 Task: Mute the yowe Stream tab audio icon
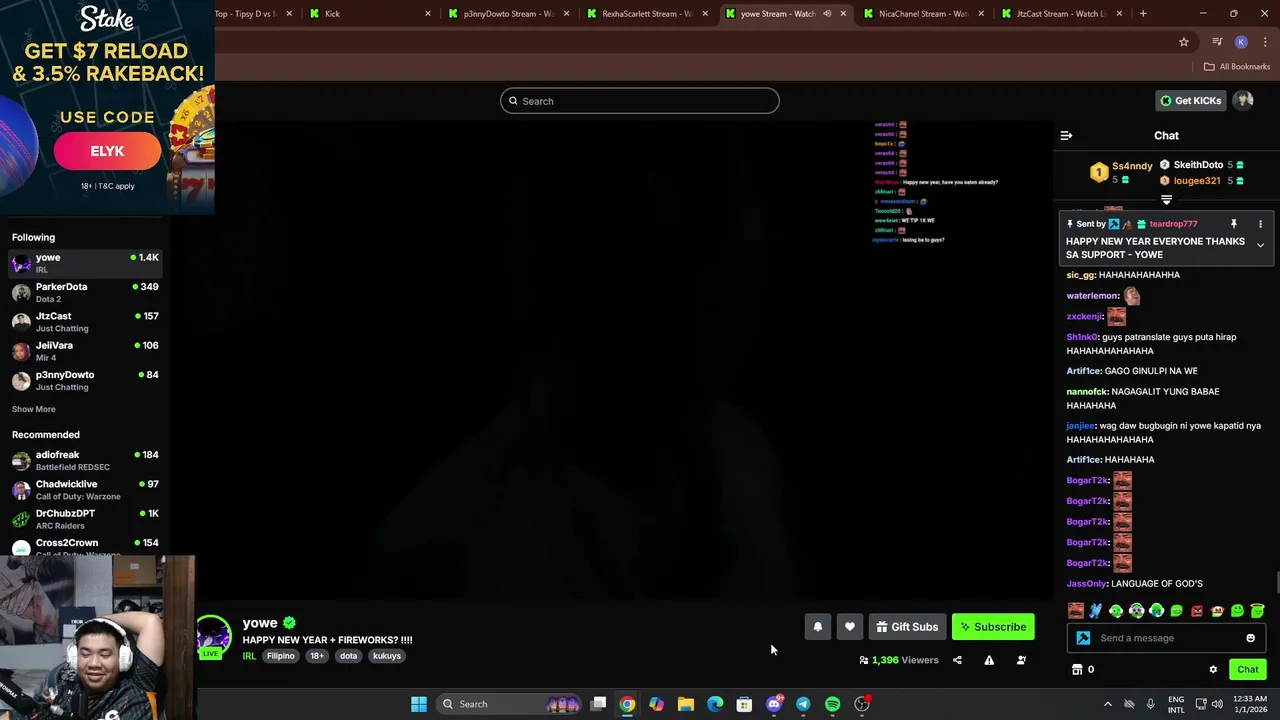[x=827, y=14]
